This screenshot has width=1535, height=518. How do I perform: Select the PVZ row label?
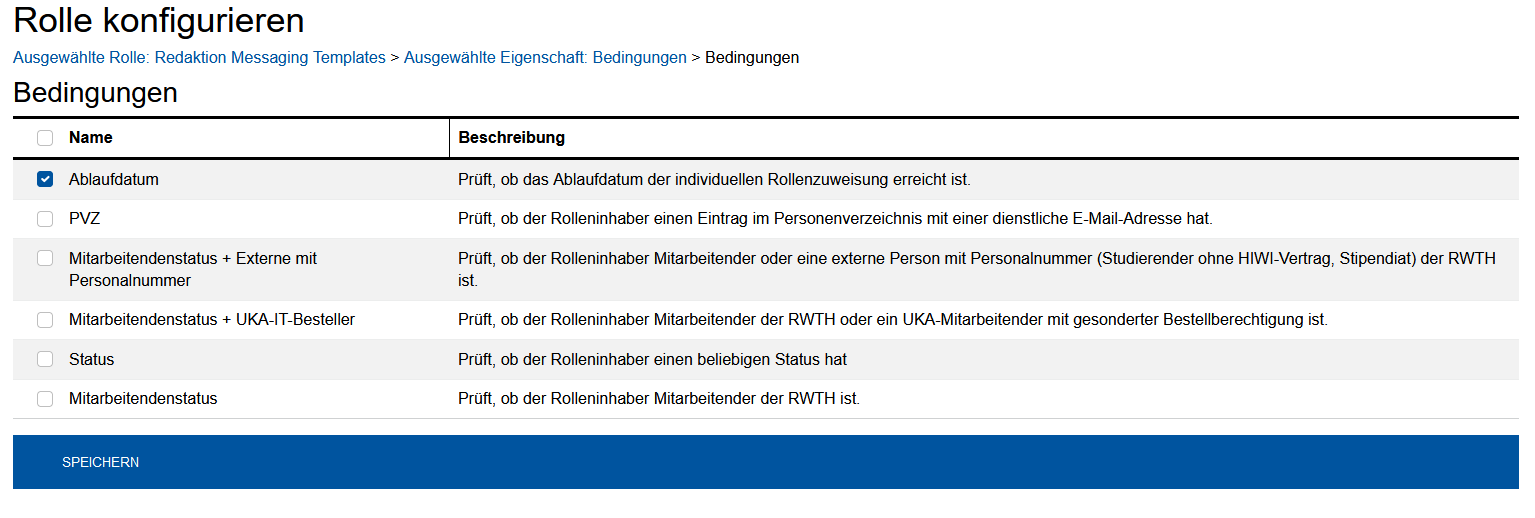[84, 219]
